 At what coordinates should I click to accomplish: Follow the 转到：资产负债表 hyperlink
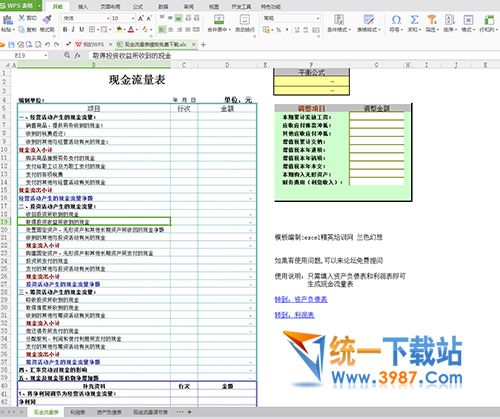(x=301, y=299)
